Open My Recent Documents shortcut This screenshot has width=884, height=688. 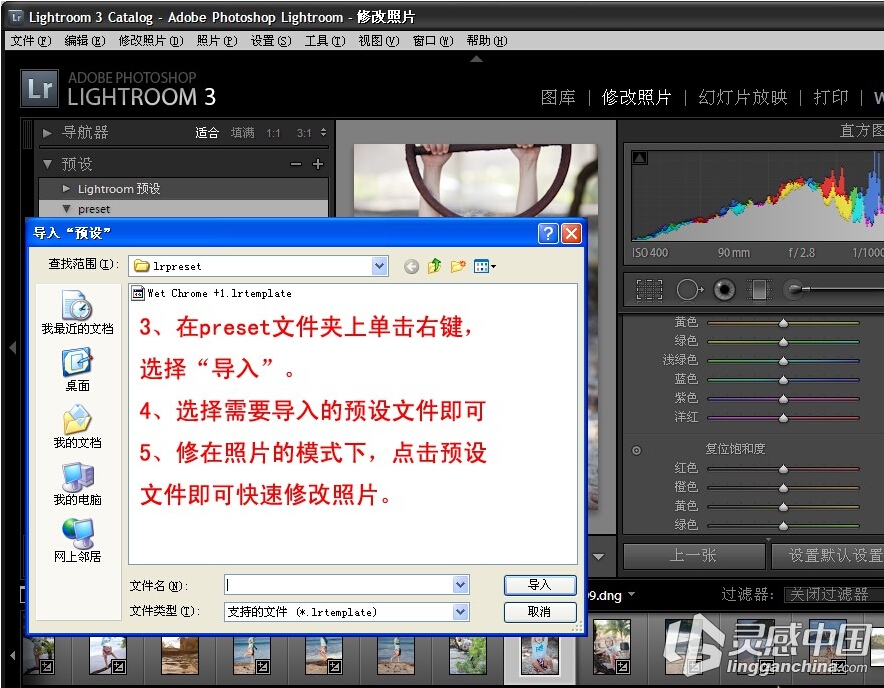(77, 313)
